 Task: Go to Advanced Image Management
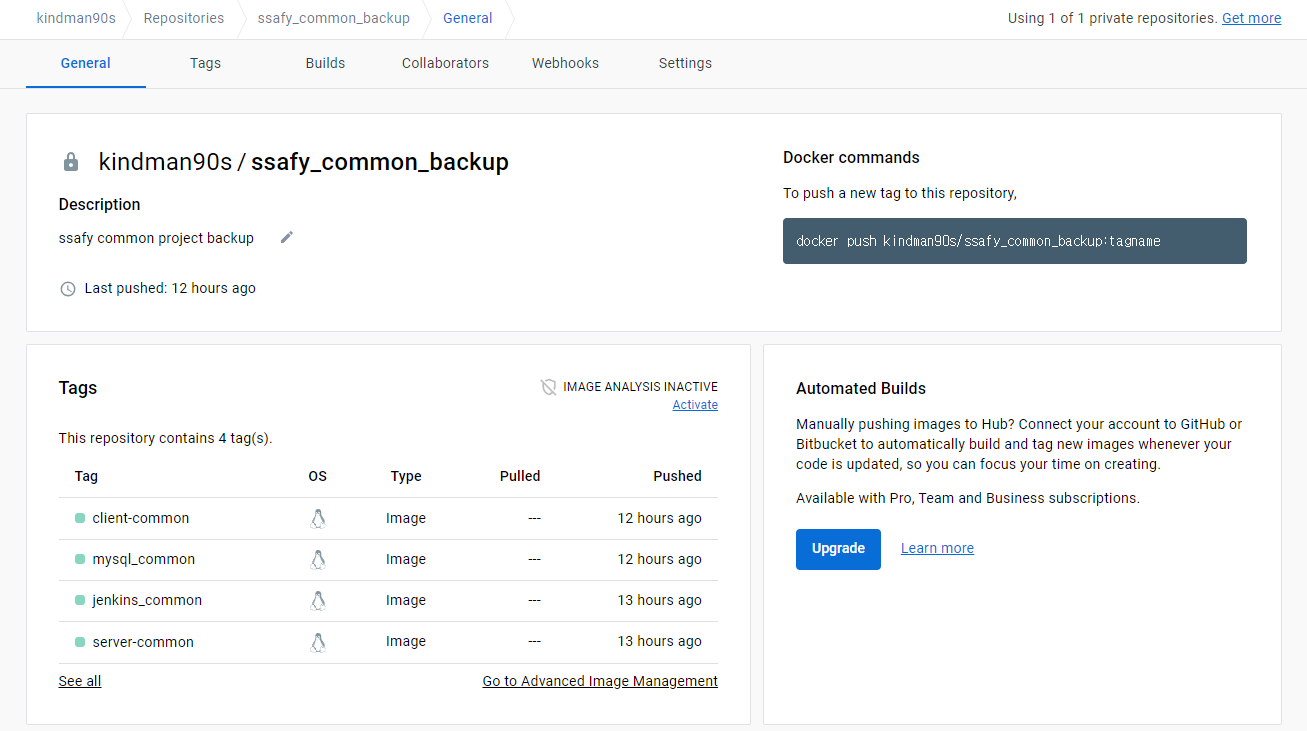click(x=600, y=681)
